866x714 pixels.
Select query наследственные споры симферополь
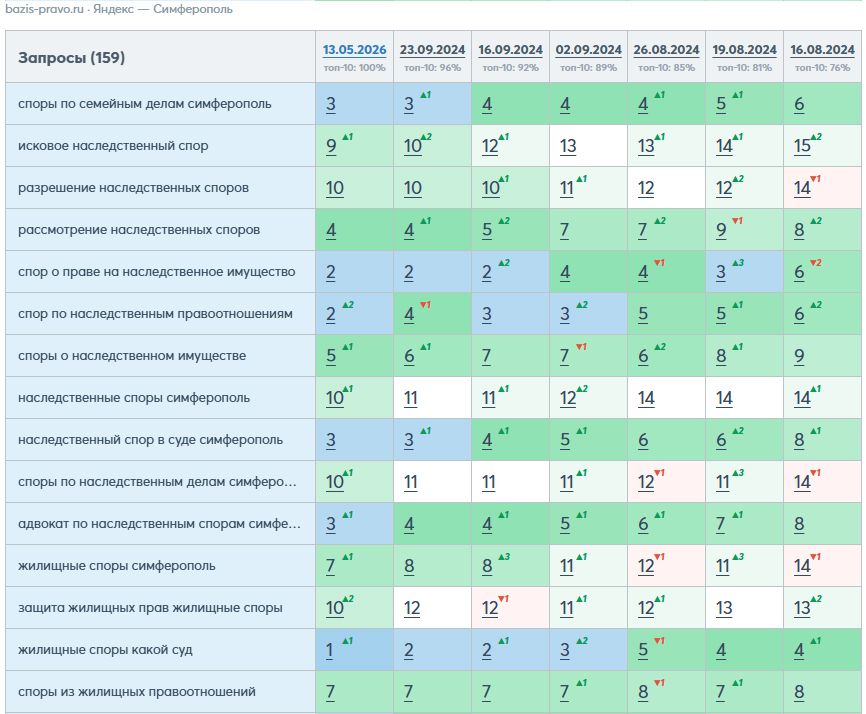point(134,398)
